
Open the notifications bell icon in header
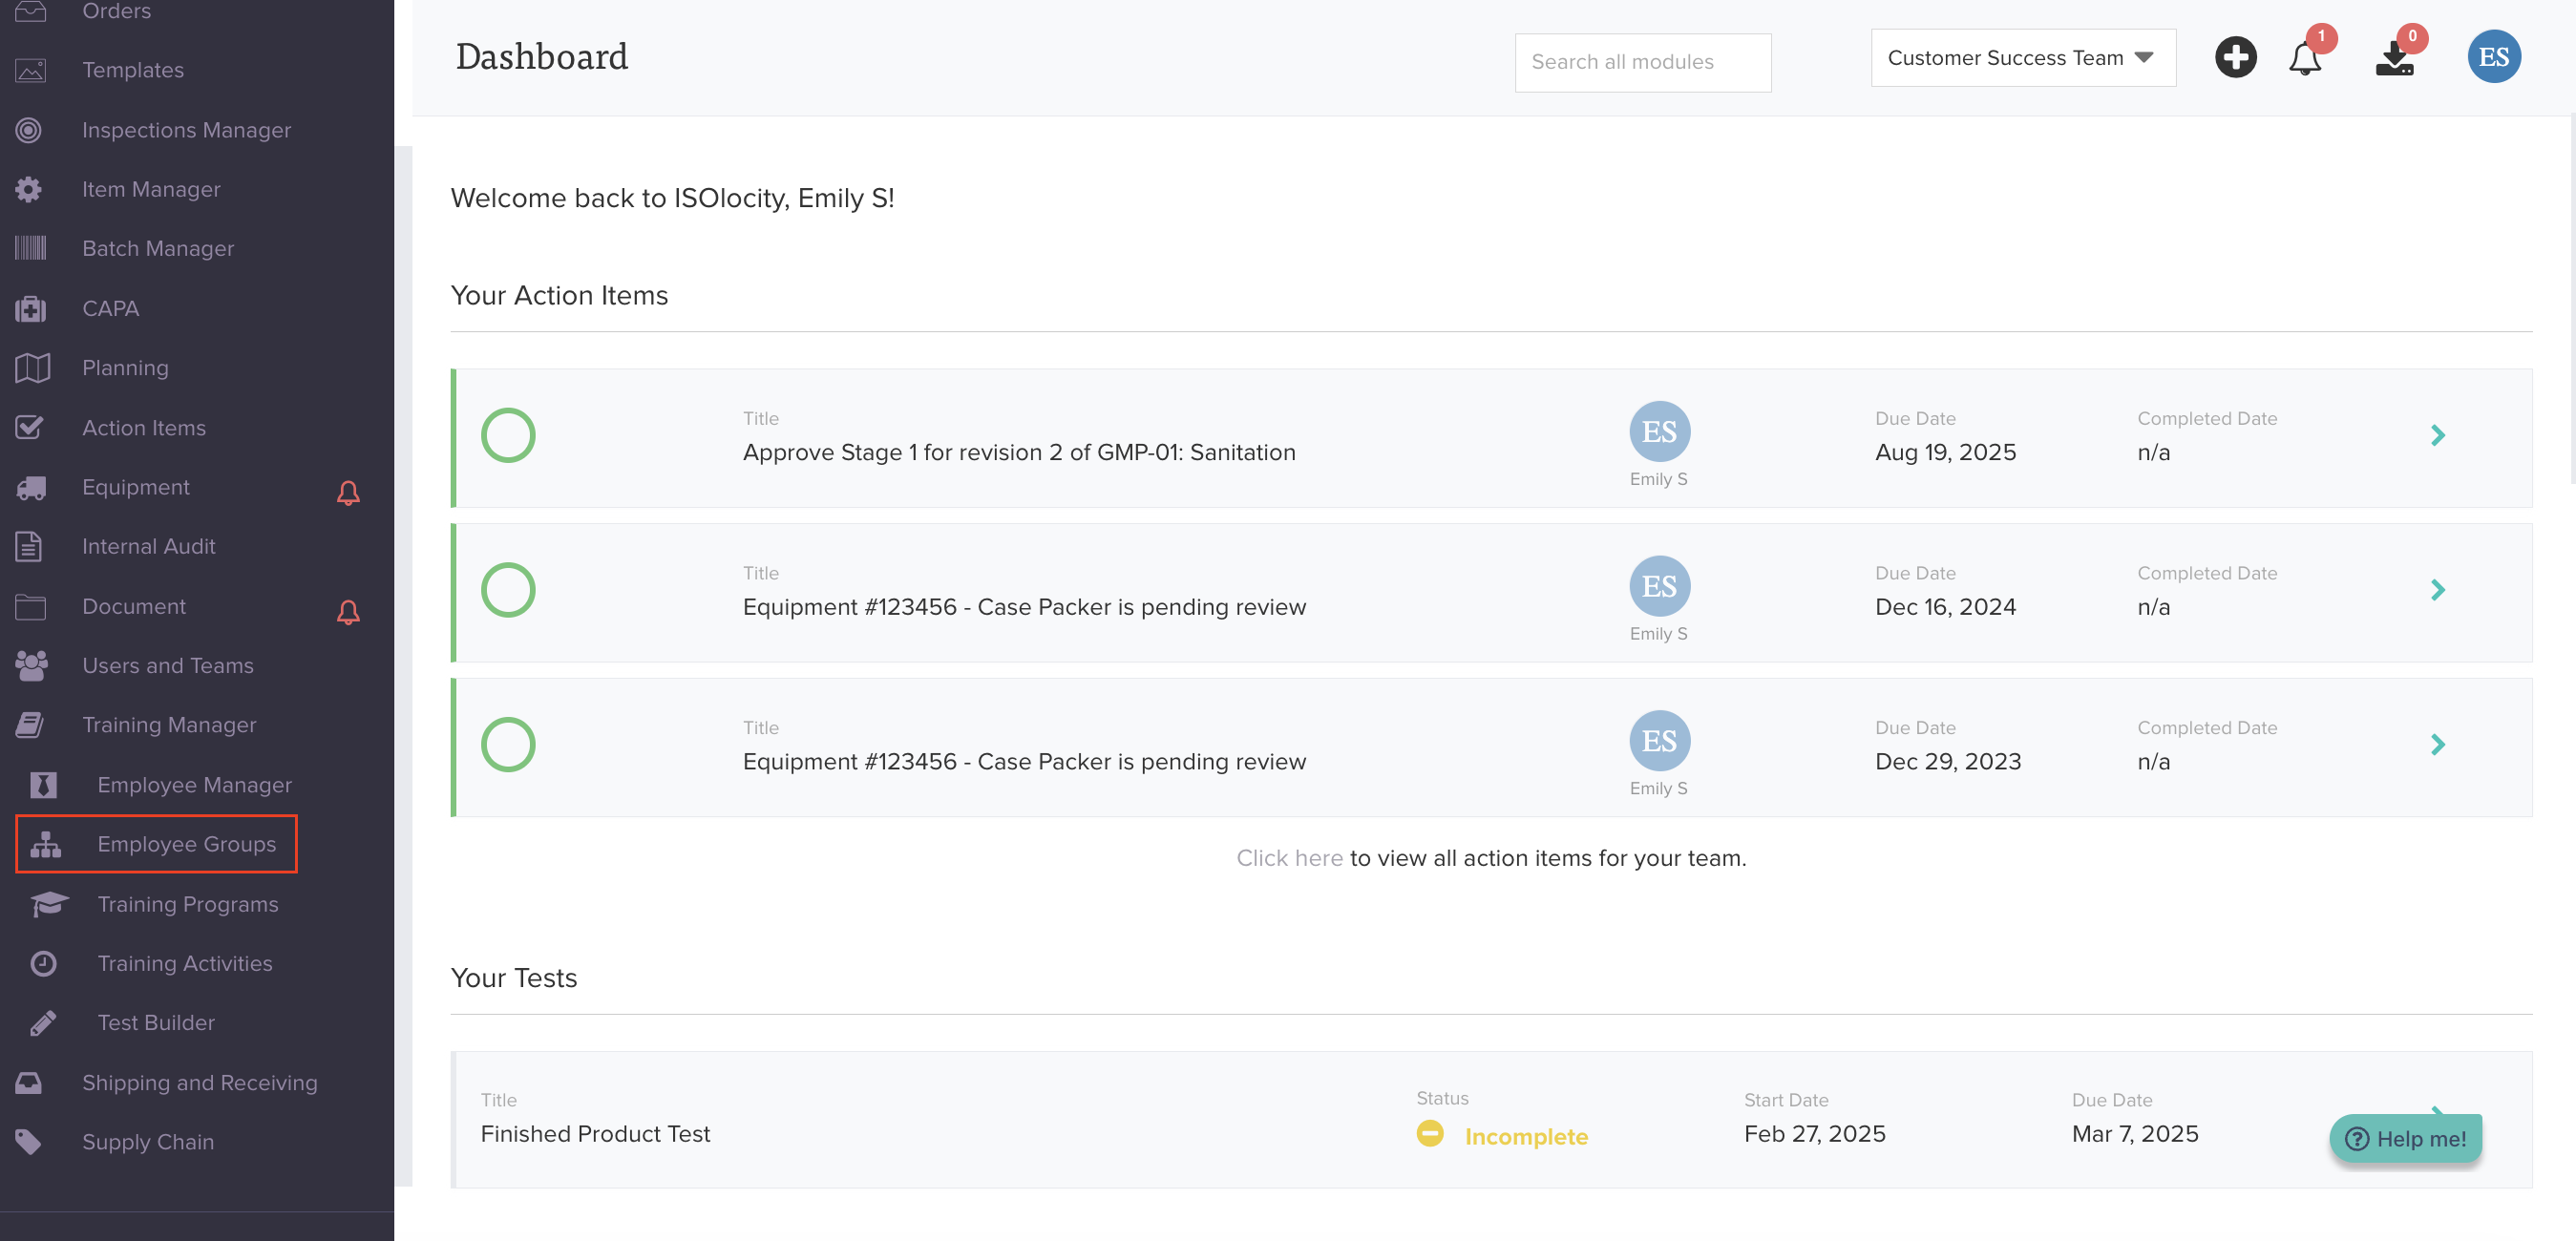coord(2305,59)
